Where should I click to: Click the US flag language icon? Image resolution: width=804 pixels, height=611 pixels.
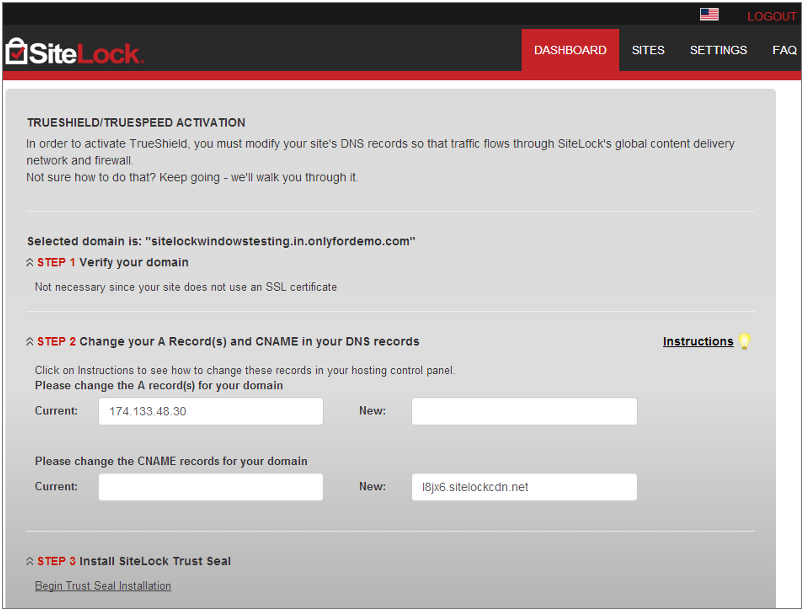(x=709, y=15)
